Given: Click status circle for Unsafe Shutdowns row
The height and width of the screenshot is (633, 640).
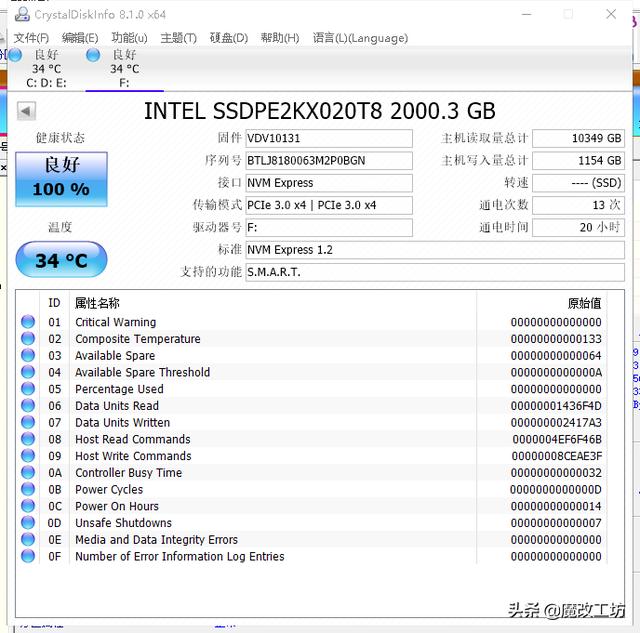Looking at the screenshot, I should coord(28,522).
